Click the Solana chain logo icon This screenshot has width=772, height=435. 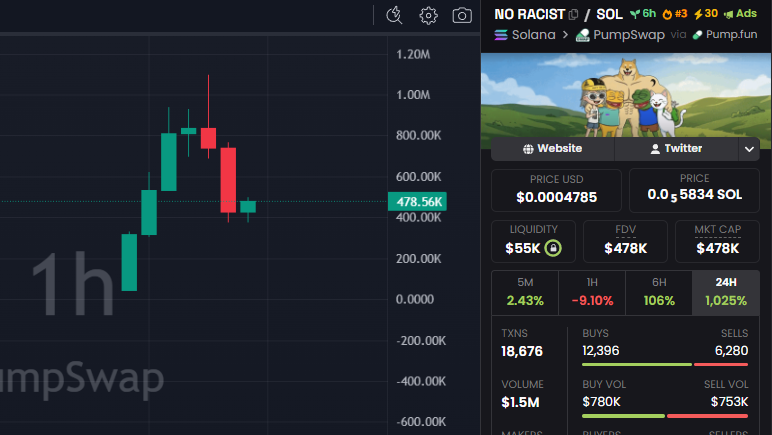(x=501, y=35)
